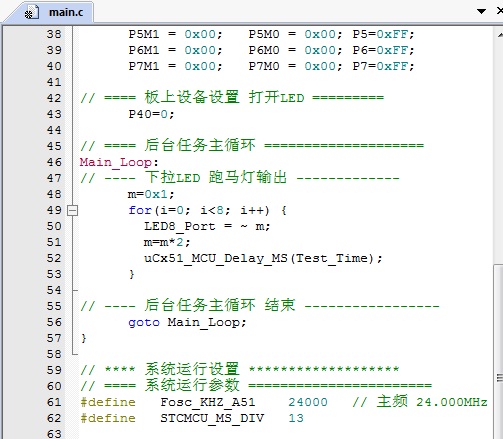Screen dimensions: 503x439
Task: Click the closing brace on line 57
Action: (83, 338)
